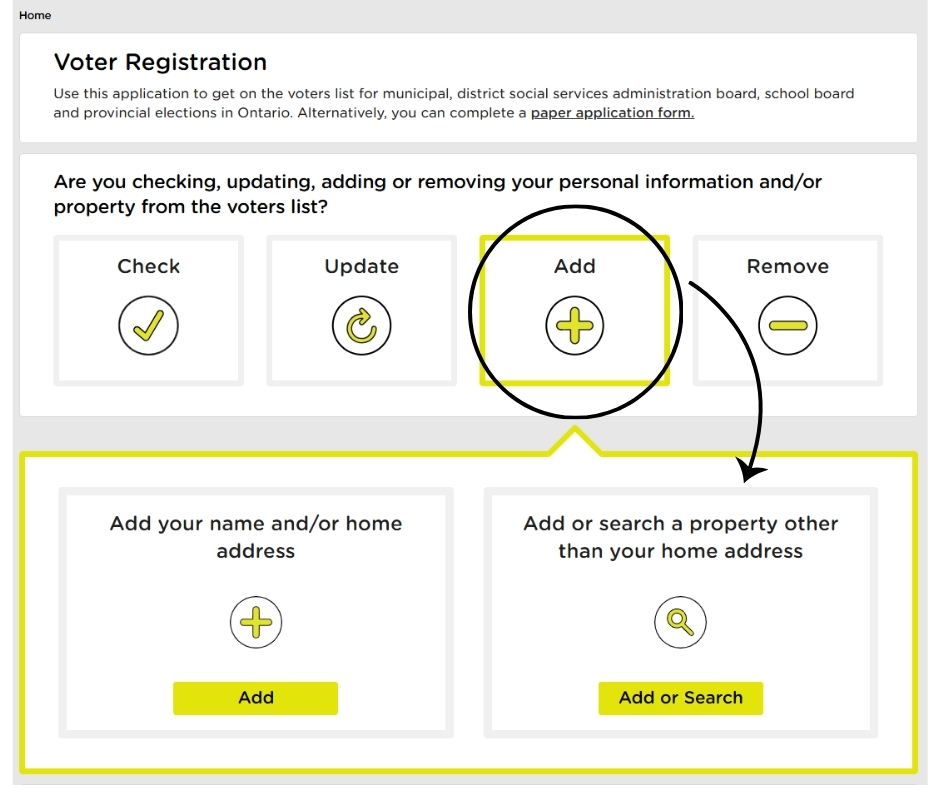Click the yellow checkmark icon under Check
940x788 pixels.
tap(148, 326)
